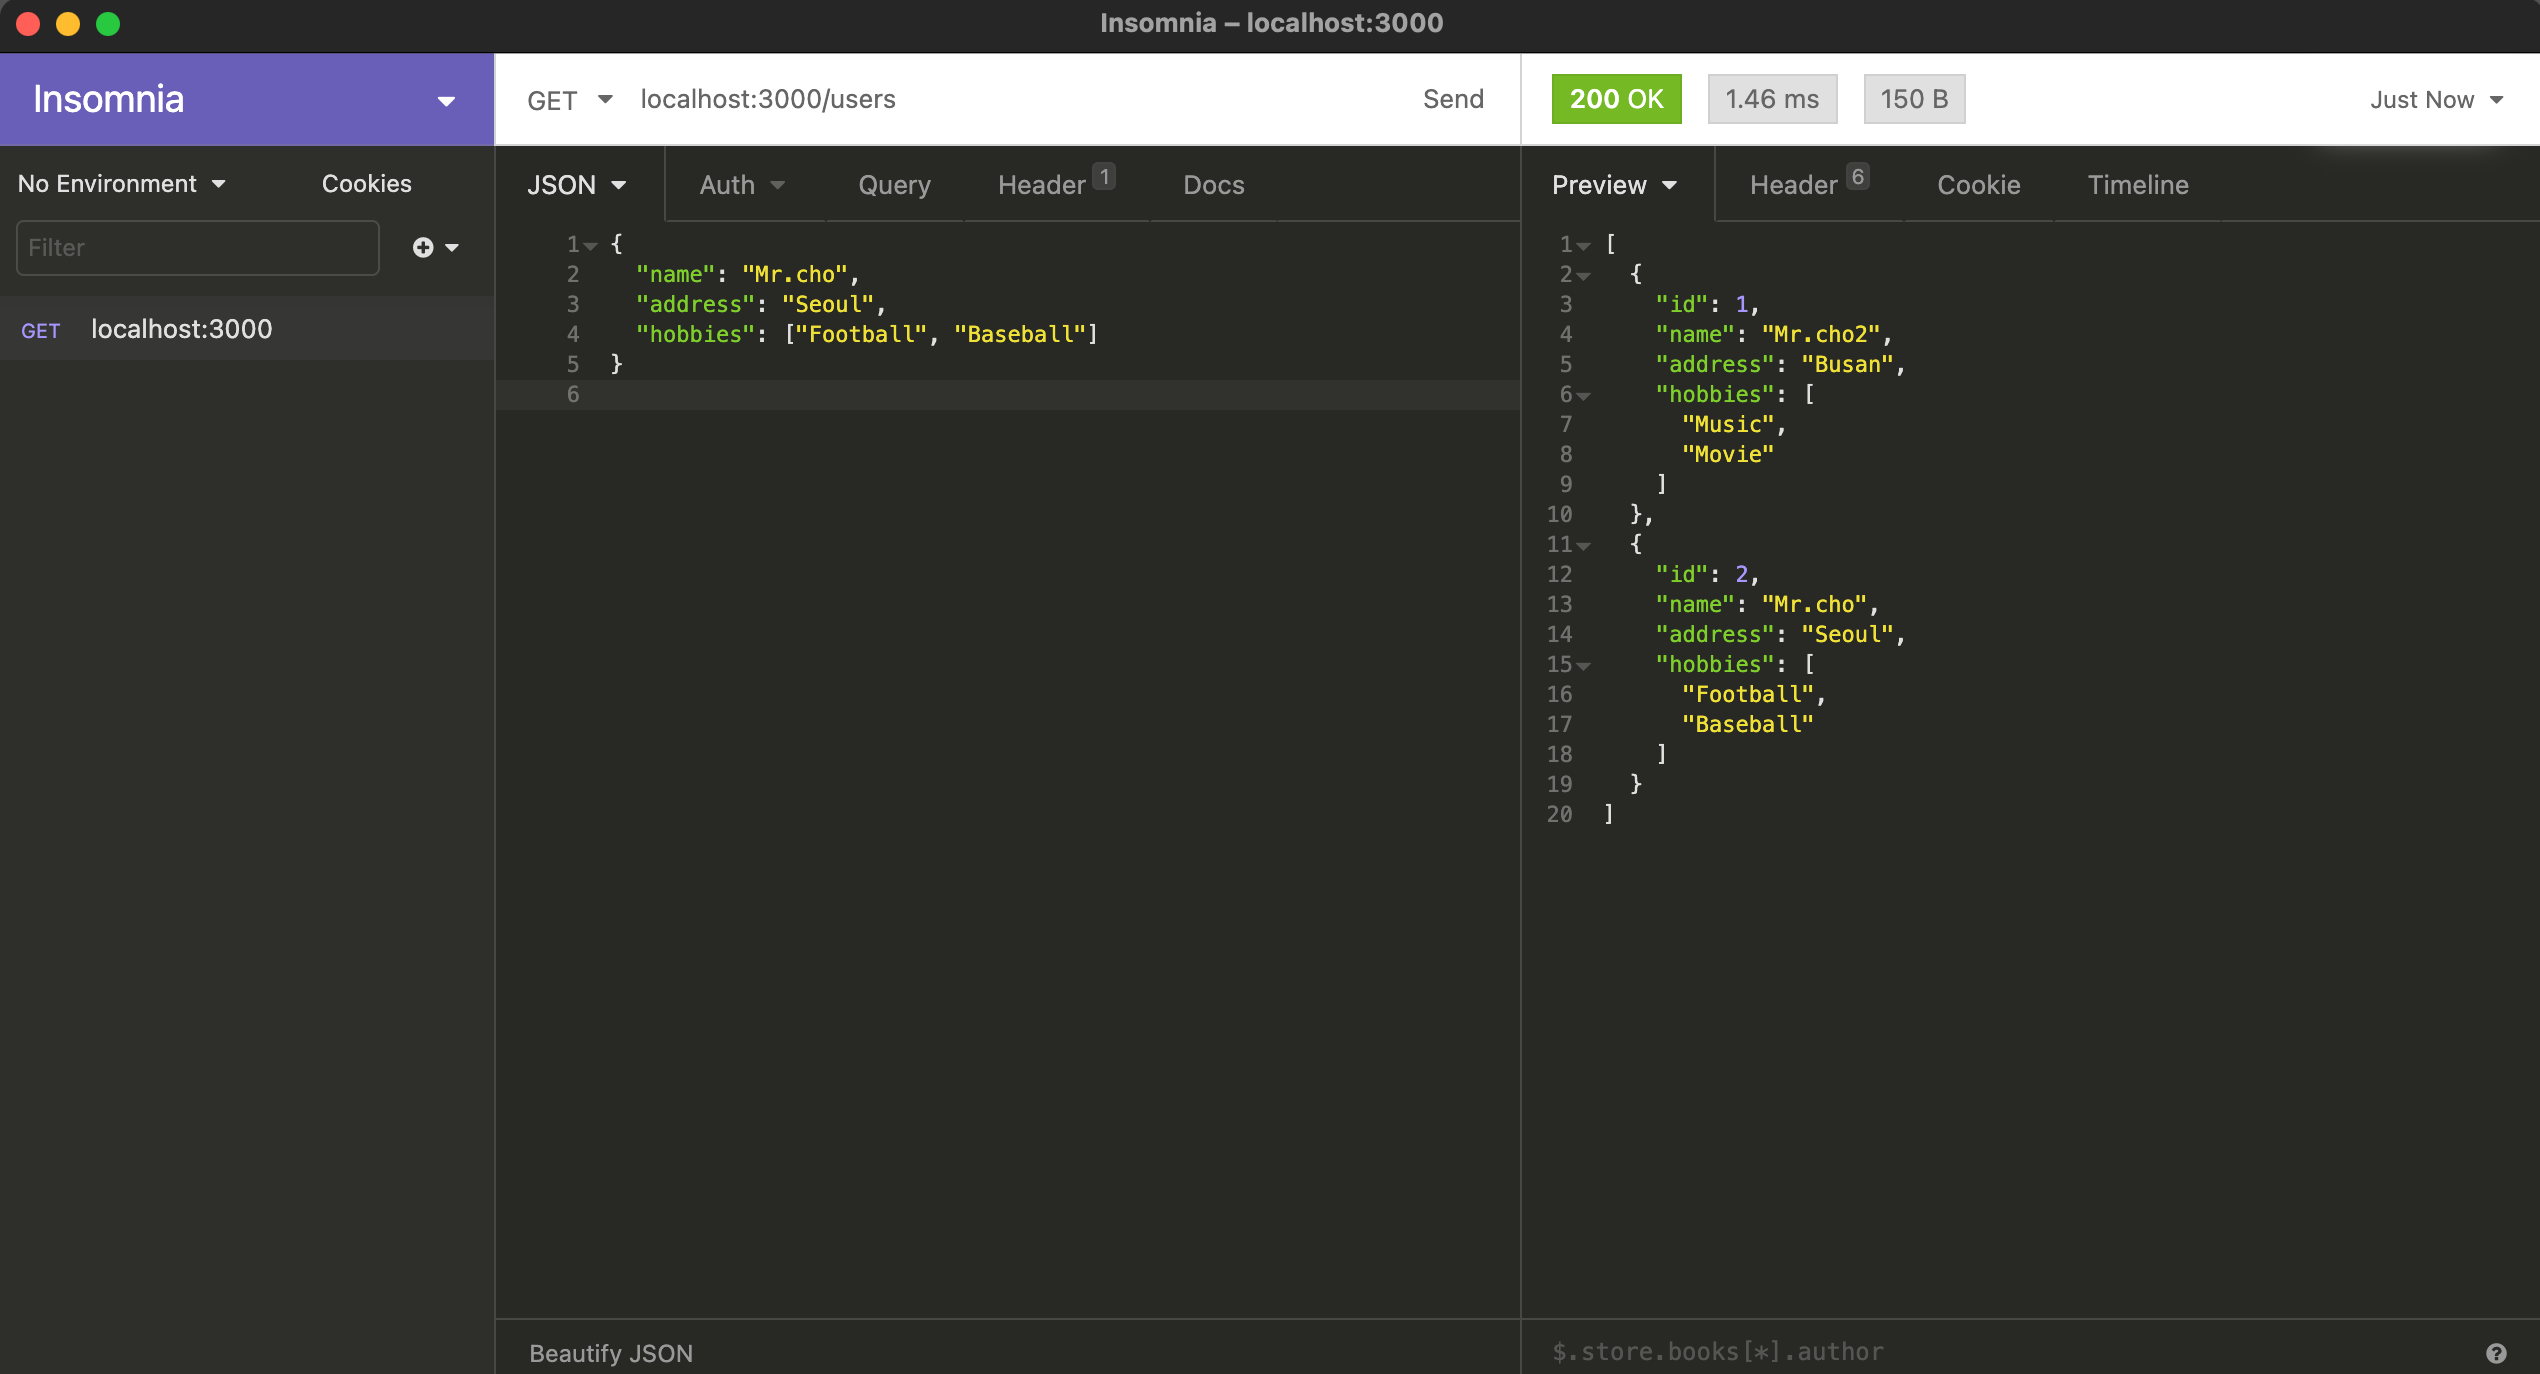Click the help question mark icon
Screen dimensions: 2540x1374
2496,1352
